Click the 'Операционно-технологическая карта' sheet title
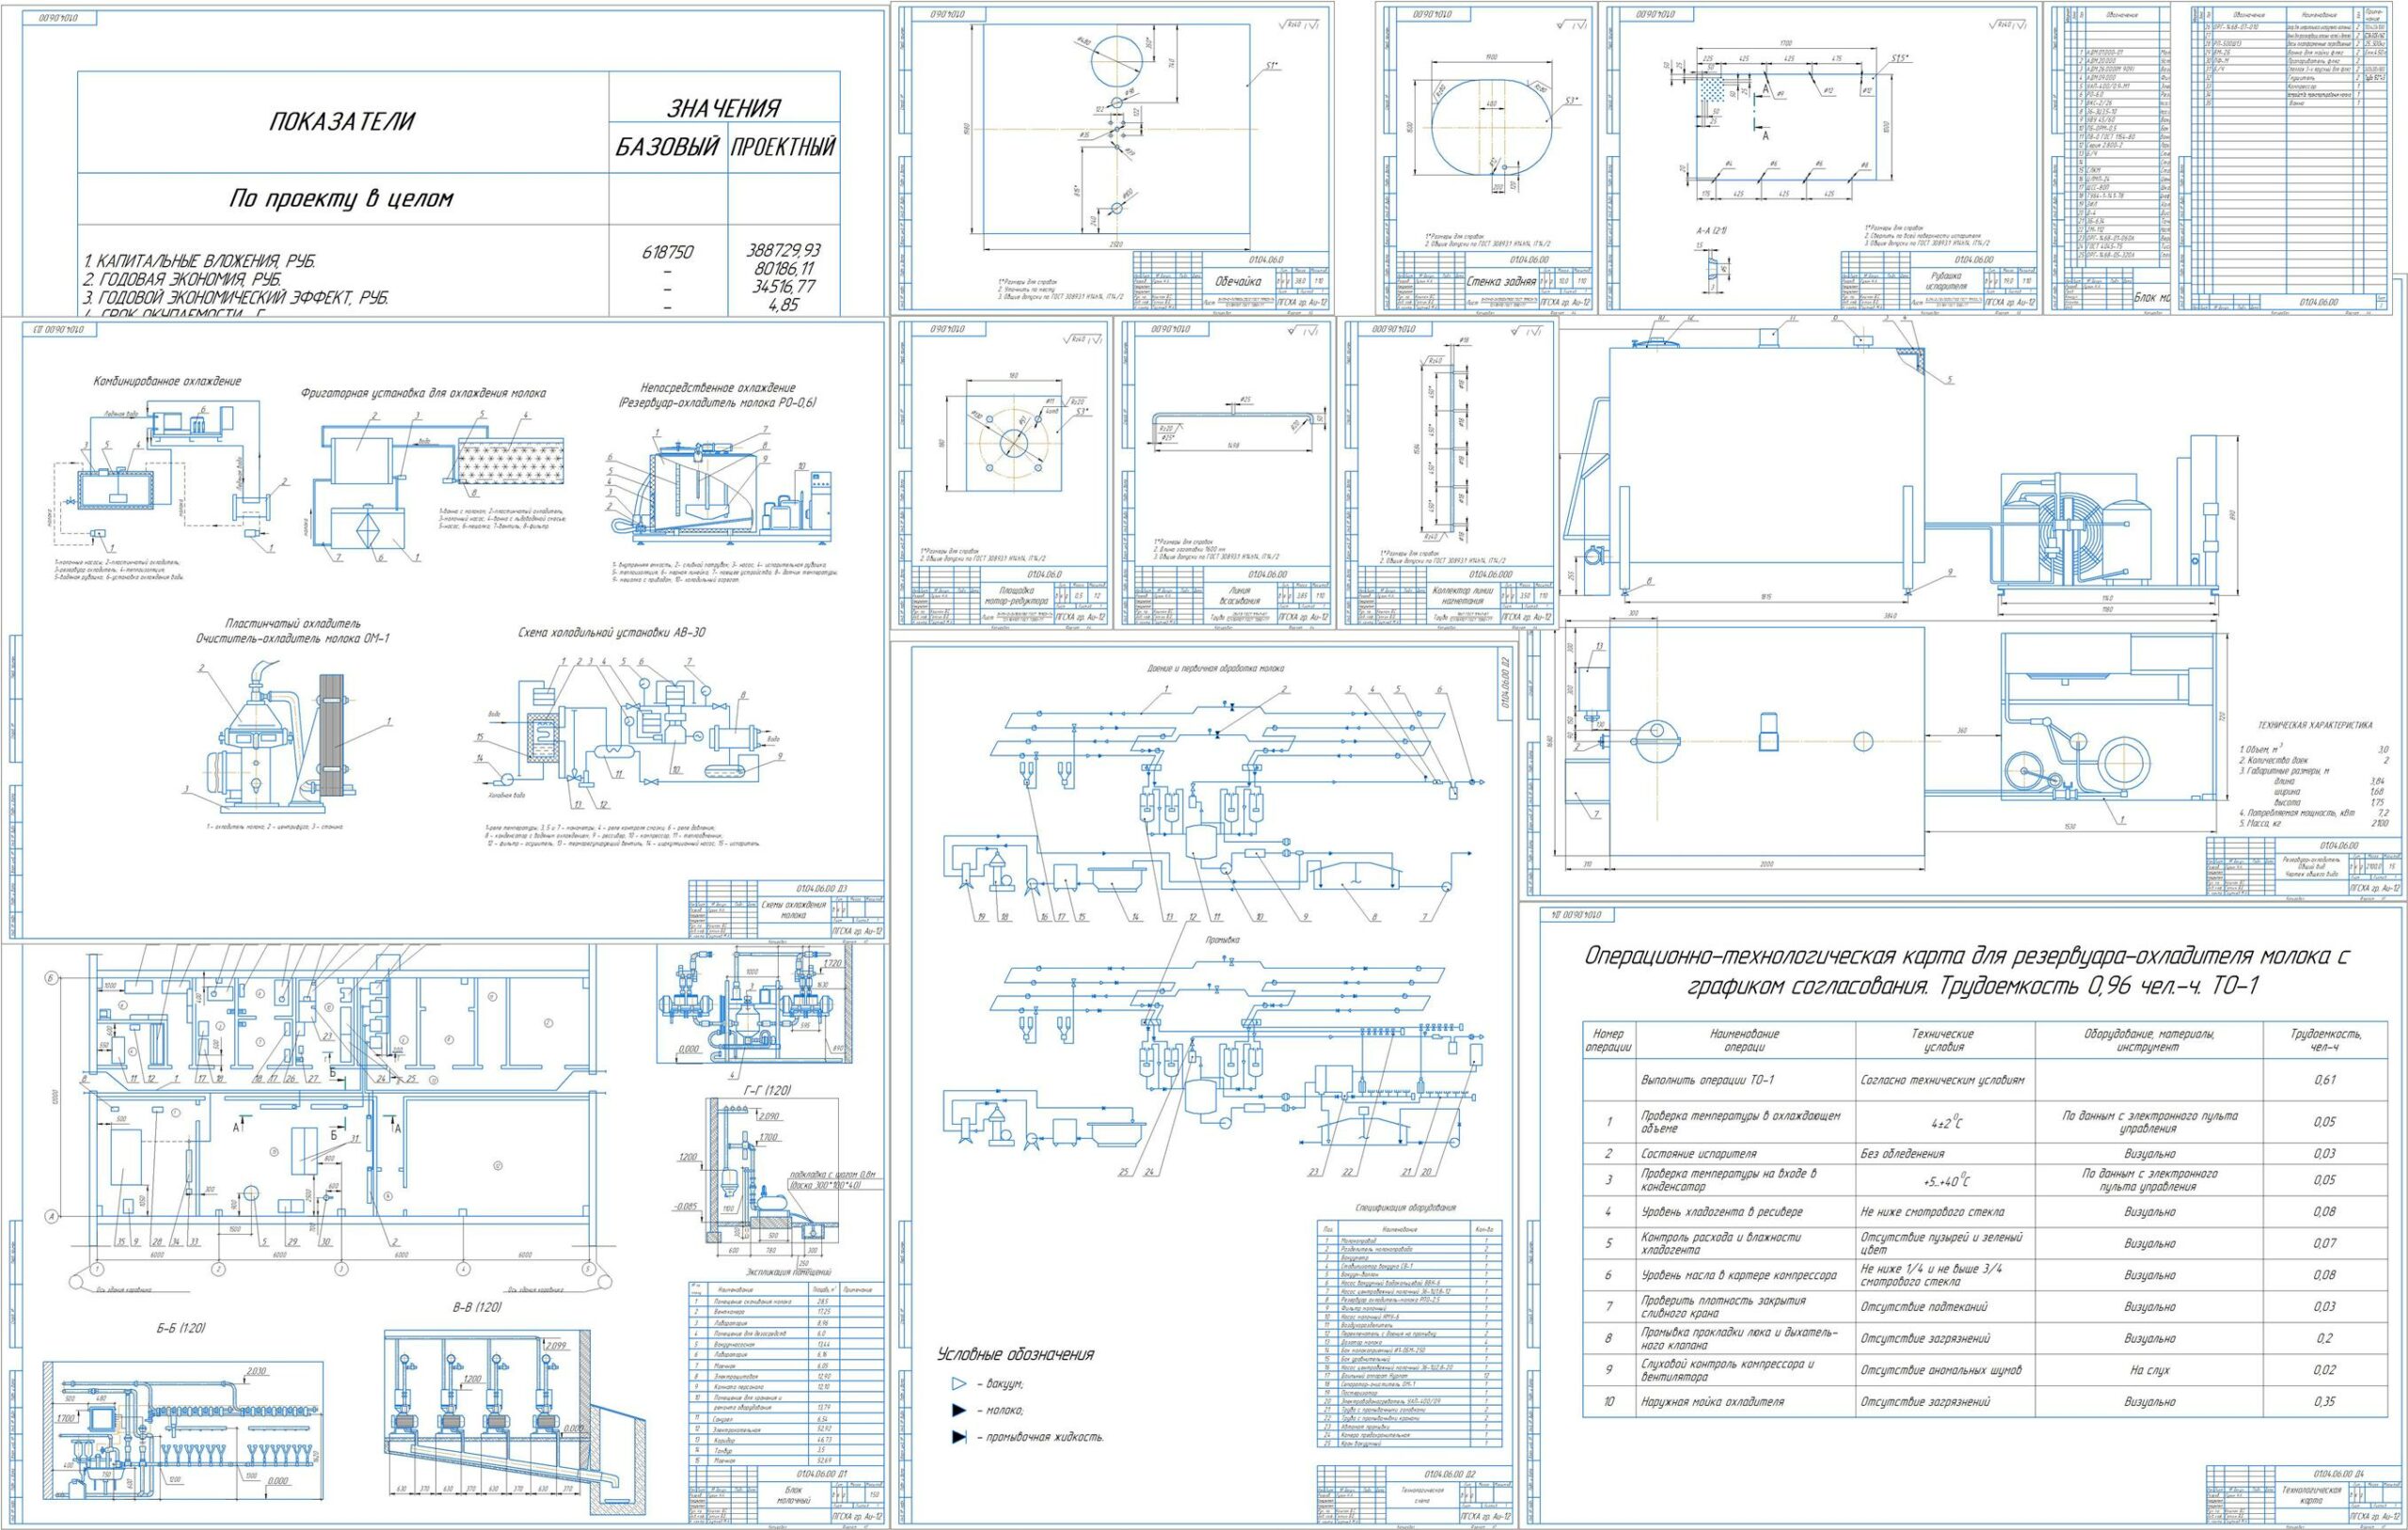 (1966, 971)
